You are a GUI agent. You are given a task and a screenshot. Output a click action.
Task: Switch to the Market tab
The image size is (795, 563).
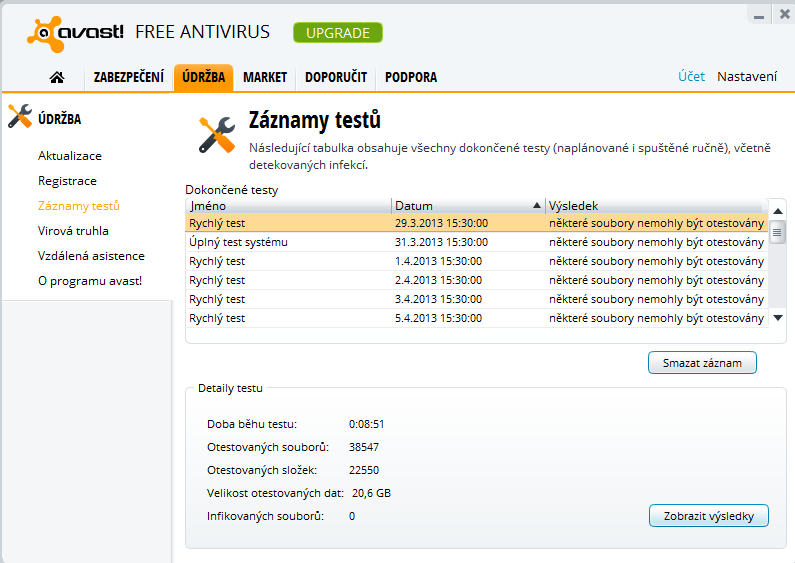[x=265, y=77]
